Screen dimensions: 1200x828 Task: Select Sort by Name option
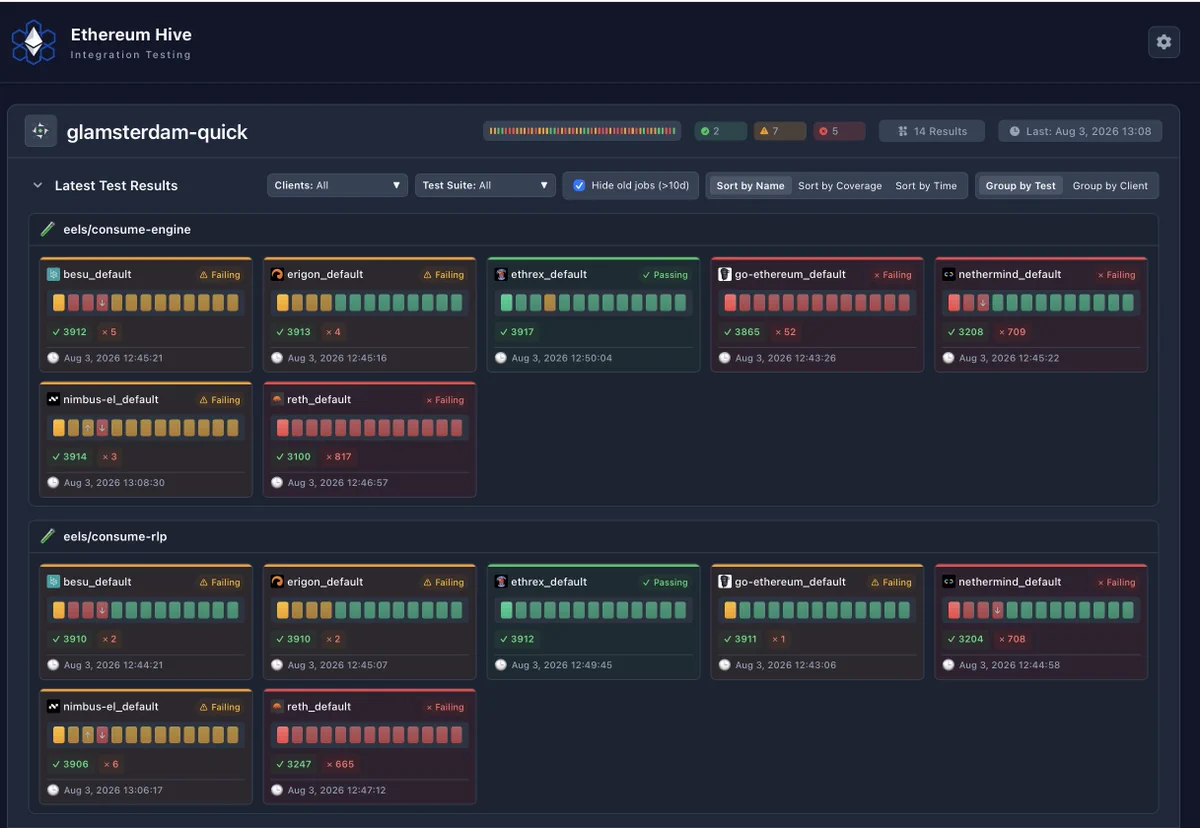(x=750, y=185)
